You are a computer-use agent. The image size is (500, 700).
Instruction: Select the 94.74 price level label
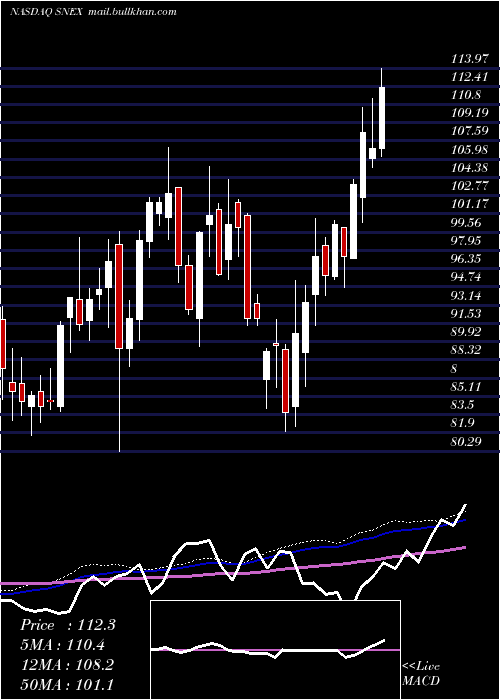coord(466,277)
